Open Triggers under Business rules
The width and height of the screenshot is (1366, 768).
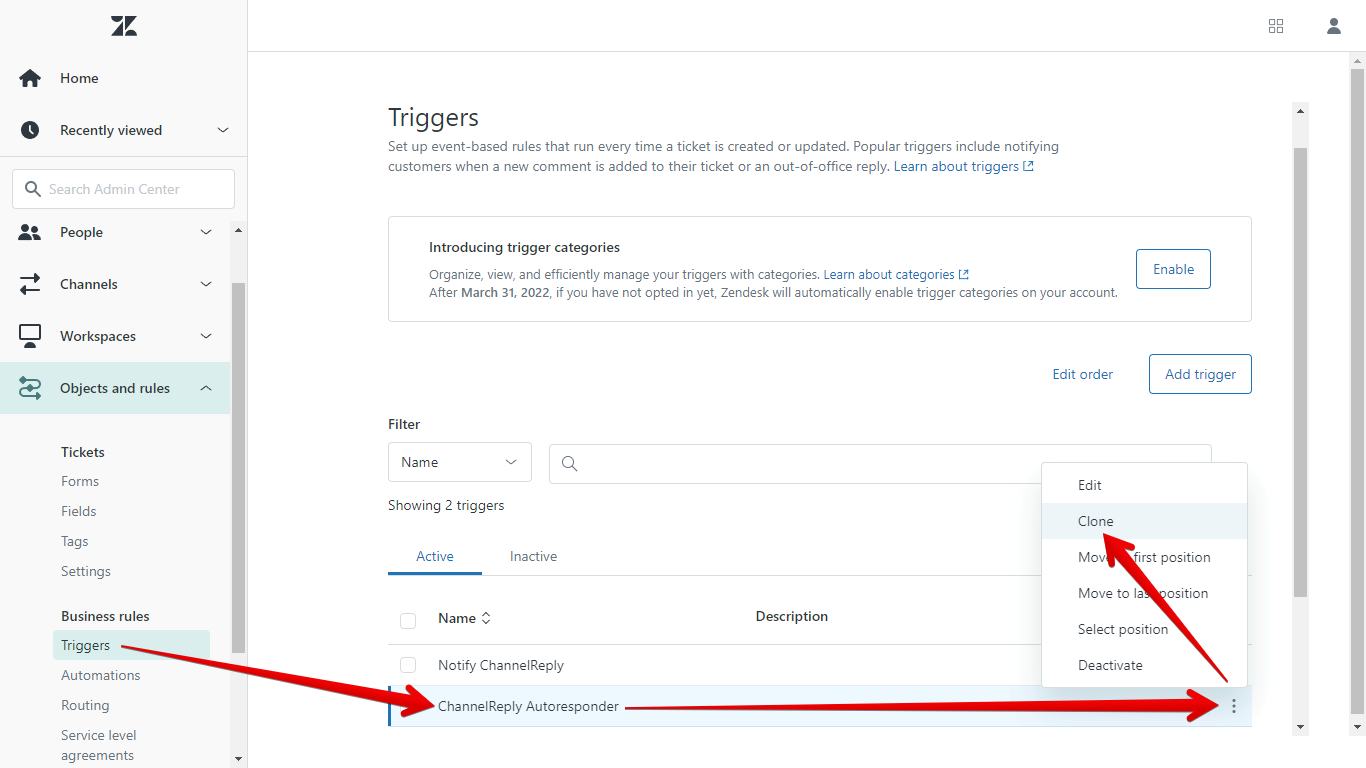pyautogui.click(x=131, y=645)
